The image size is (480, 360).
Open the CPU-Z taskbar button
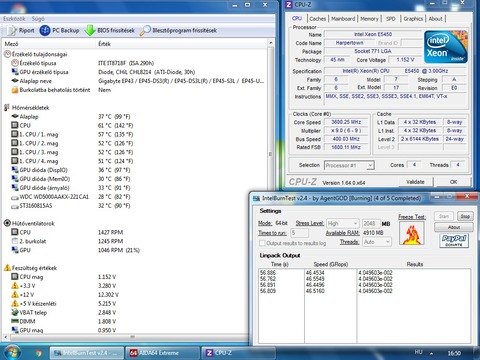pos(238,353)
